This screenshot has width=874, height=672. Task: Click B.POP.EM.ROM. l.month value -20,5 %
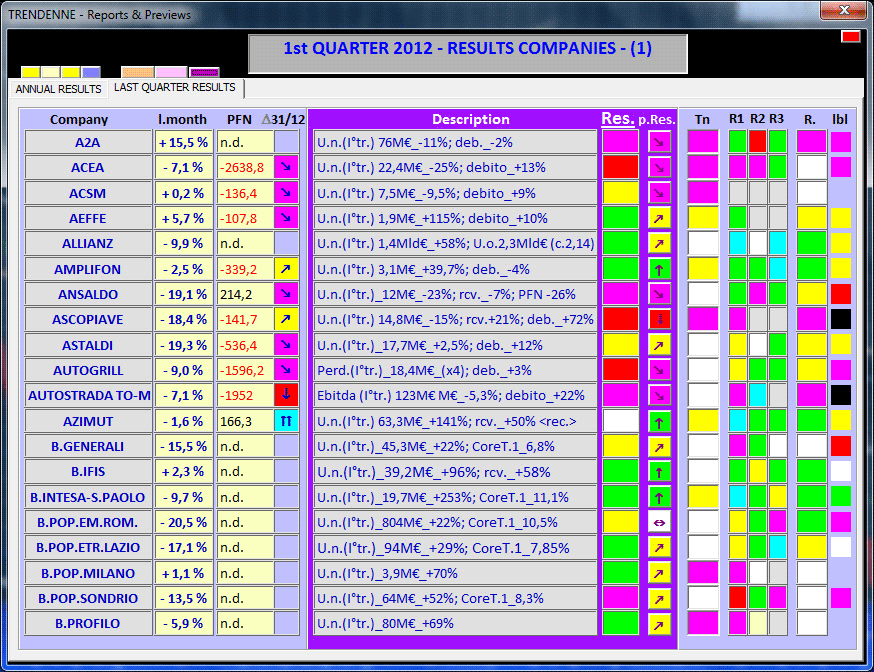pyautogui.click(x=183, y=523)
